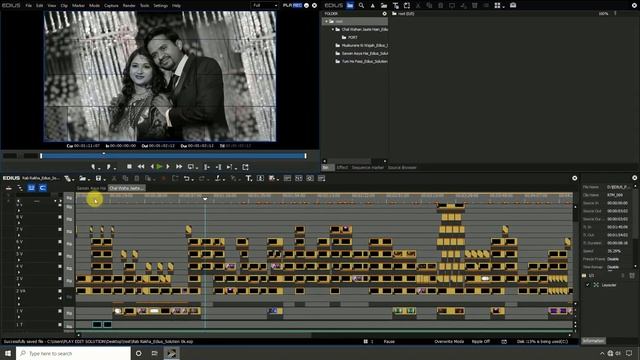640x360 pixels.
Task: Select the Tum Ho Paas folder in bin
Action: 362,61
